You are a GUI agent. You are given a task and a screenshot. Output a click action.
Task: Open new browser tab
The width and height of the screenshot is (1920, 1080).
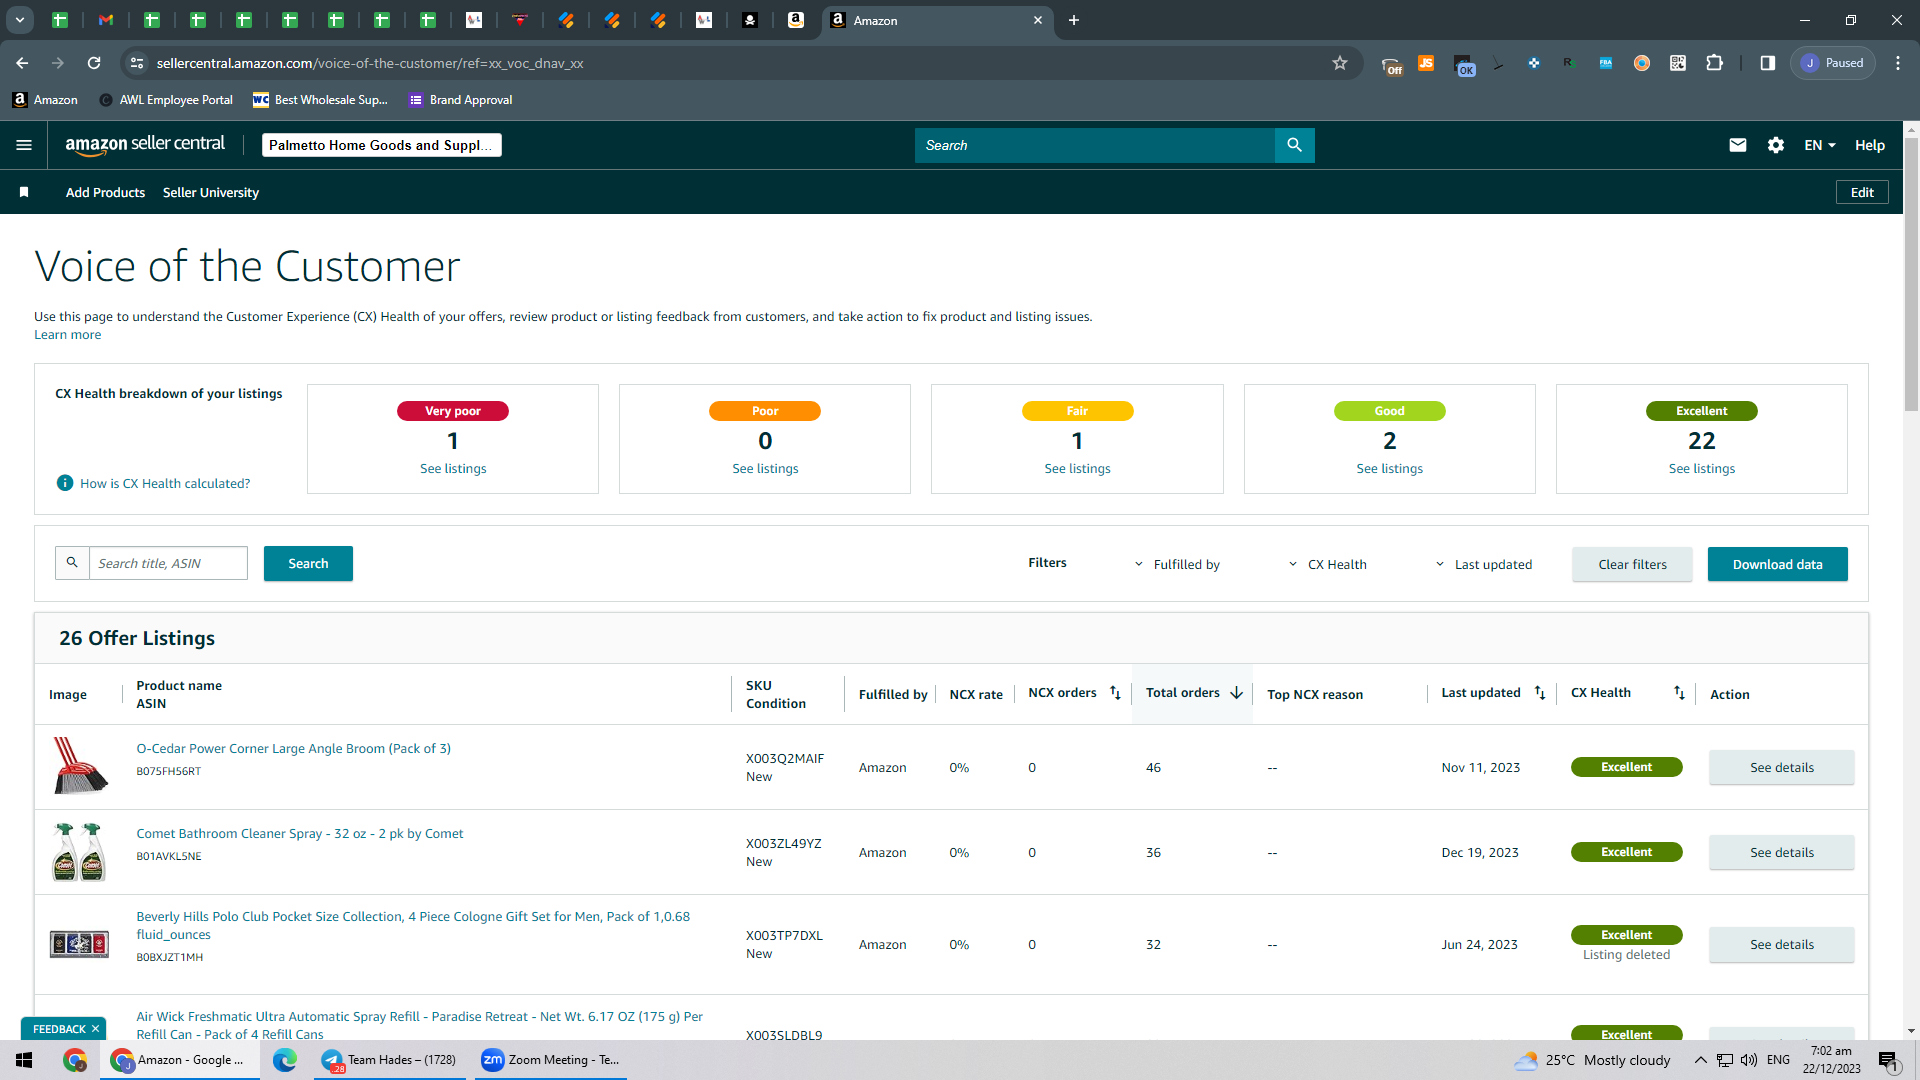[1074, 20]
